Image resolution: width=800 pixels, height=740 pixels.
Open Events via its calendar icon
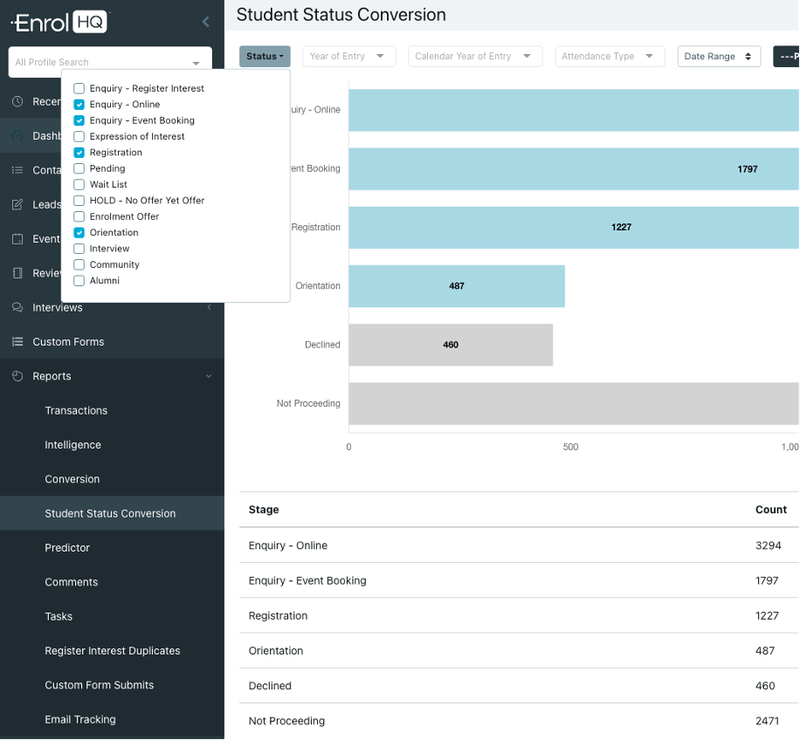16,239
